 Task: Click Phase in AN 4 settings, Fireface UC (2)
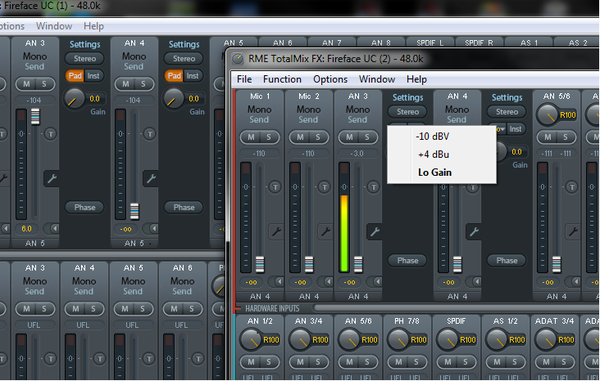tap(507, 261)
